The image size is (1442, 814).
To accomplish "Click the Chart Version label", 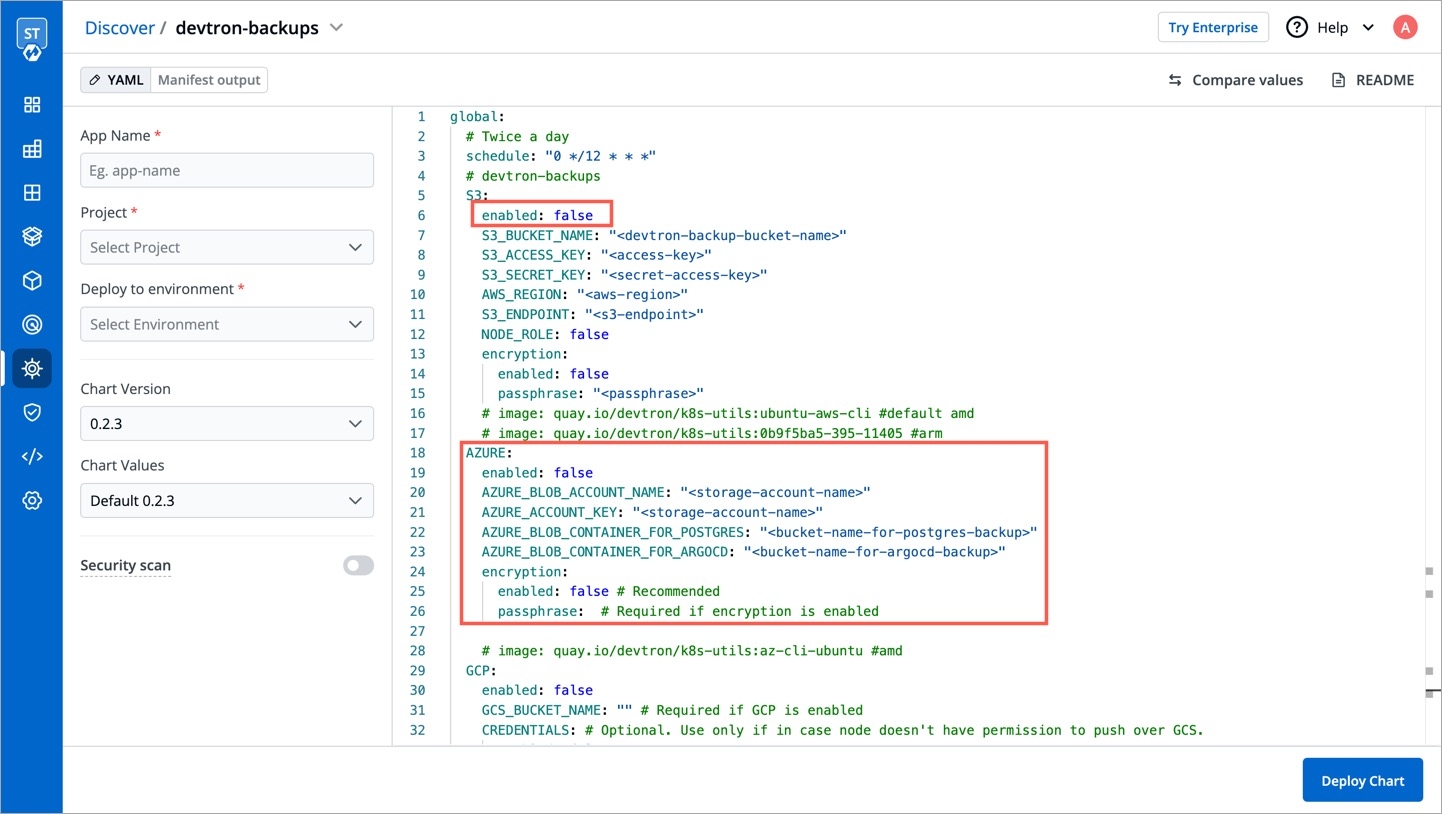I will pos(125,389).
